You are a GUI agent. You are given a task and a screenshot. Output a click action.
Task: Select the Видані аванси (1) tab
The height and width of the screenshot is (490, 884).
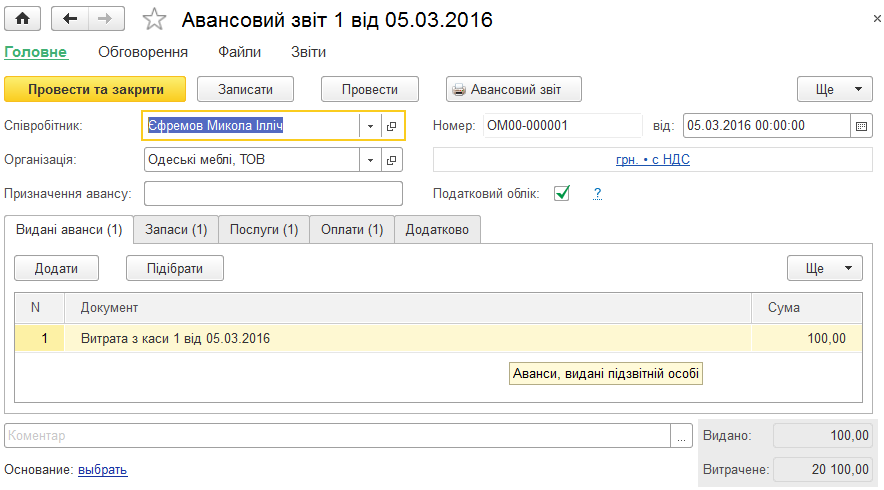click(x=69, y=229)
